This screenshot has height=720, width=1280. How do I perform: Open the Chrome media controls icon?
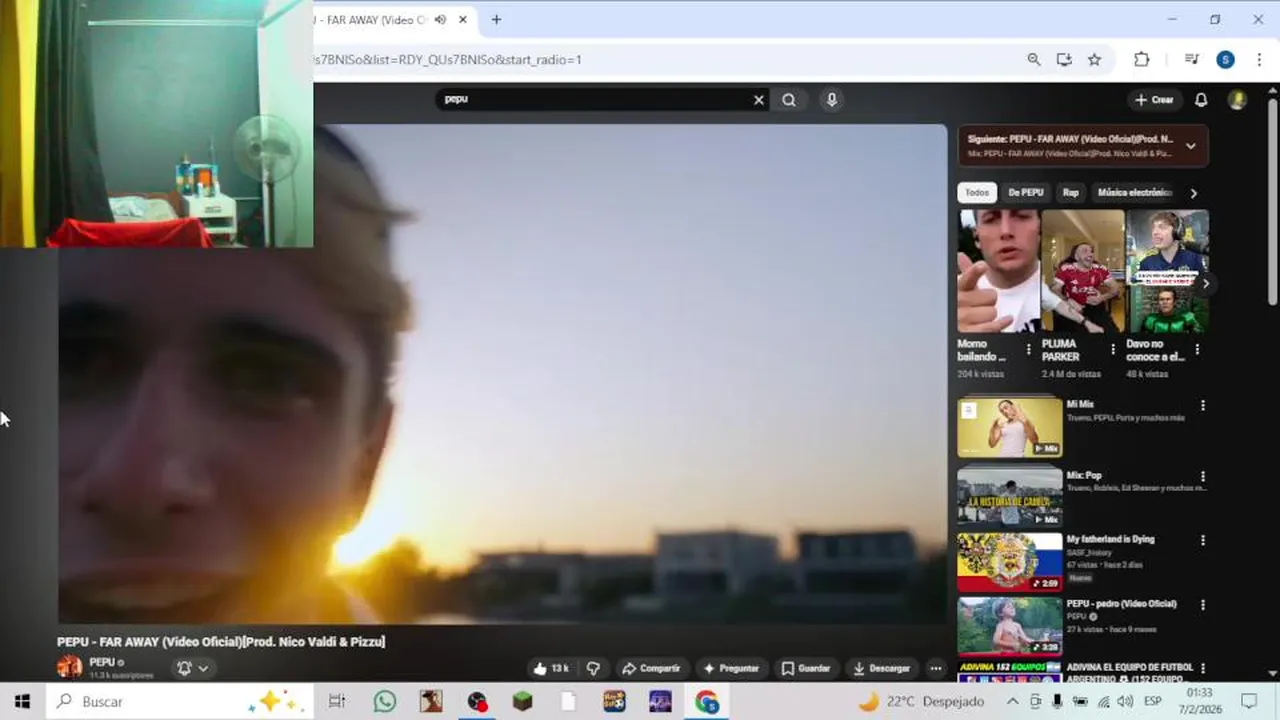(1191, 60)
